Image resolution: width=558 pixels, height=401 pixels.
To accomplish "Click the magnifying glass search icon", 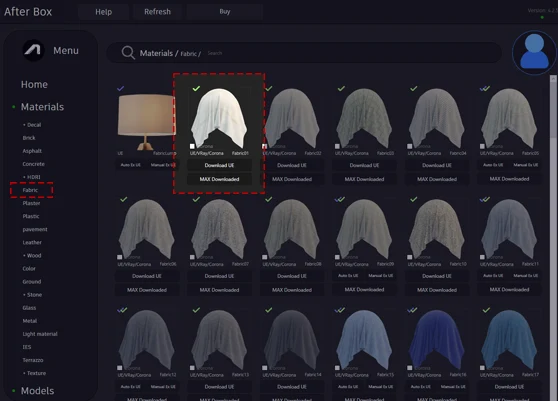I will click(128, 53).
